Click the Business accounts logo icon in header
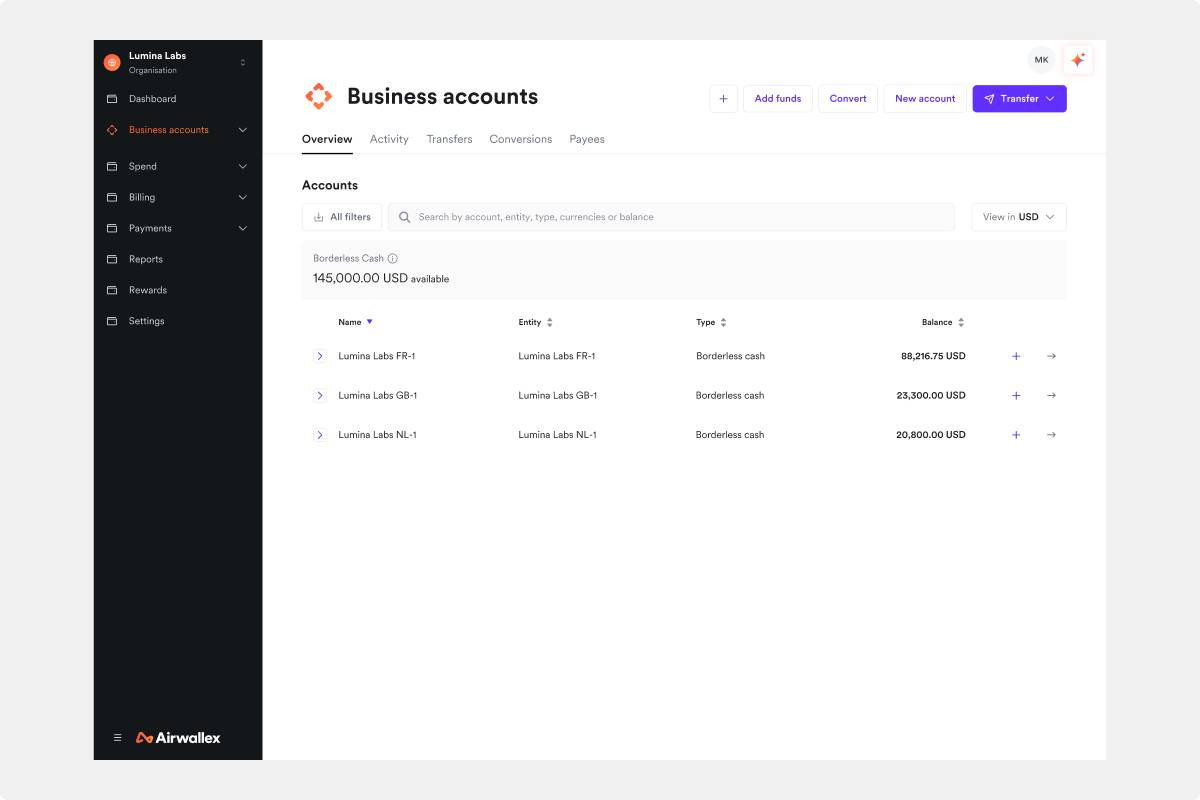The image size is (1200, 800). pyautogui.click(x=318, y=96)
